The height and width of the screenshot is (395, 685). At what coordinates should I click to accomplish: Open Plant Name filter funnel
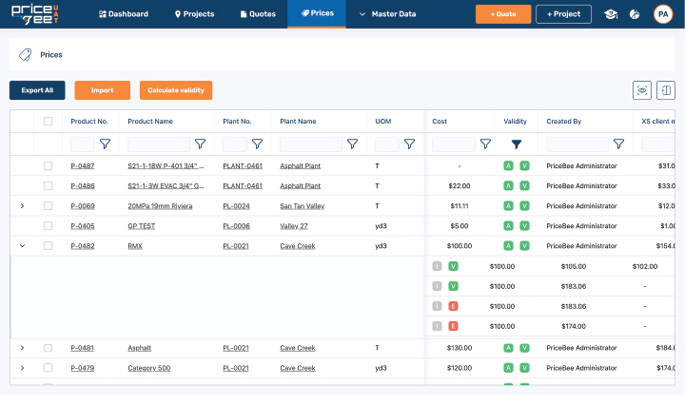[x=352, y=144]
